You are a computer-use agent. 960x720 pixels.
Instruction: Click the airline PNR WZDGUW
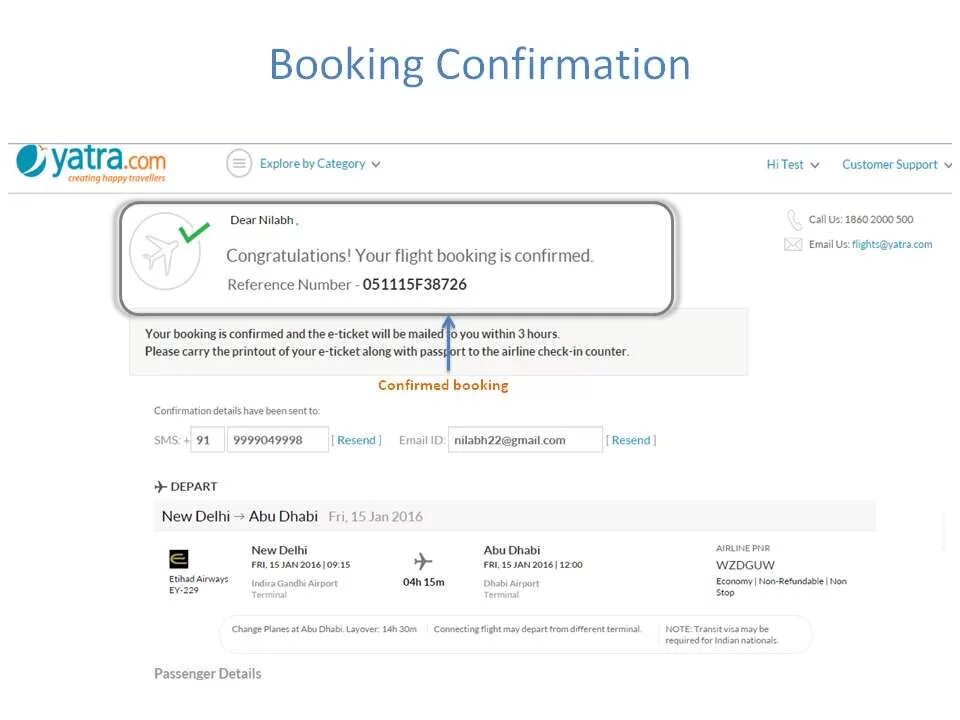pos(745,565)
